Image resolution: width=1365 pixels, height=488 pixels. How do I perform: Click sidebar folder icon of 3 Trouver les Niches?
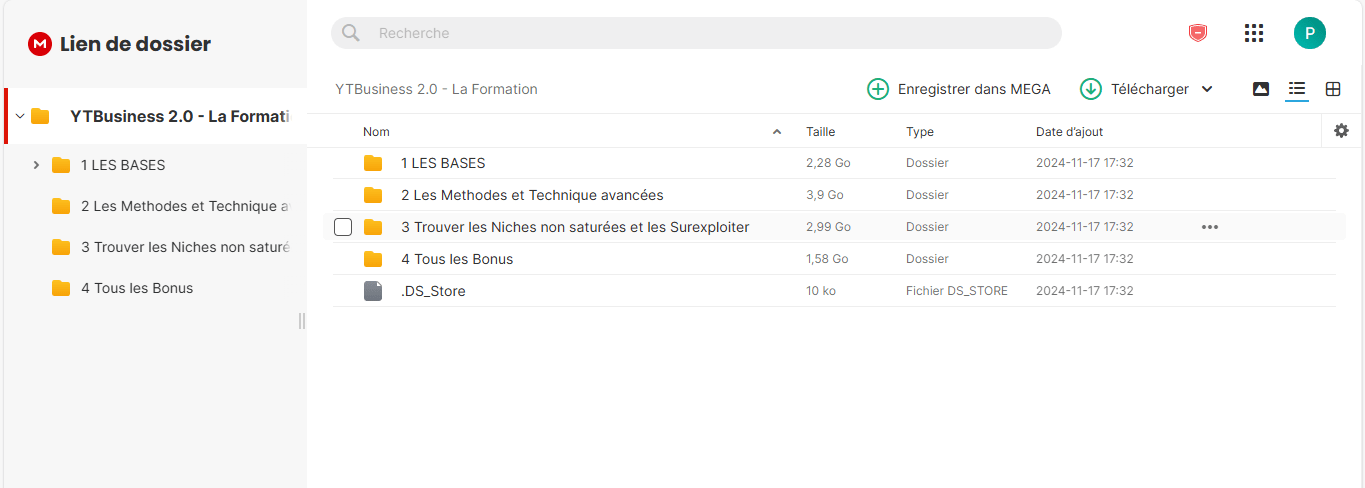pyautogui.click(x=61, y=247)
